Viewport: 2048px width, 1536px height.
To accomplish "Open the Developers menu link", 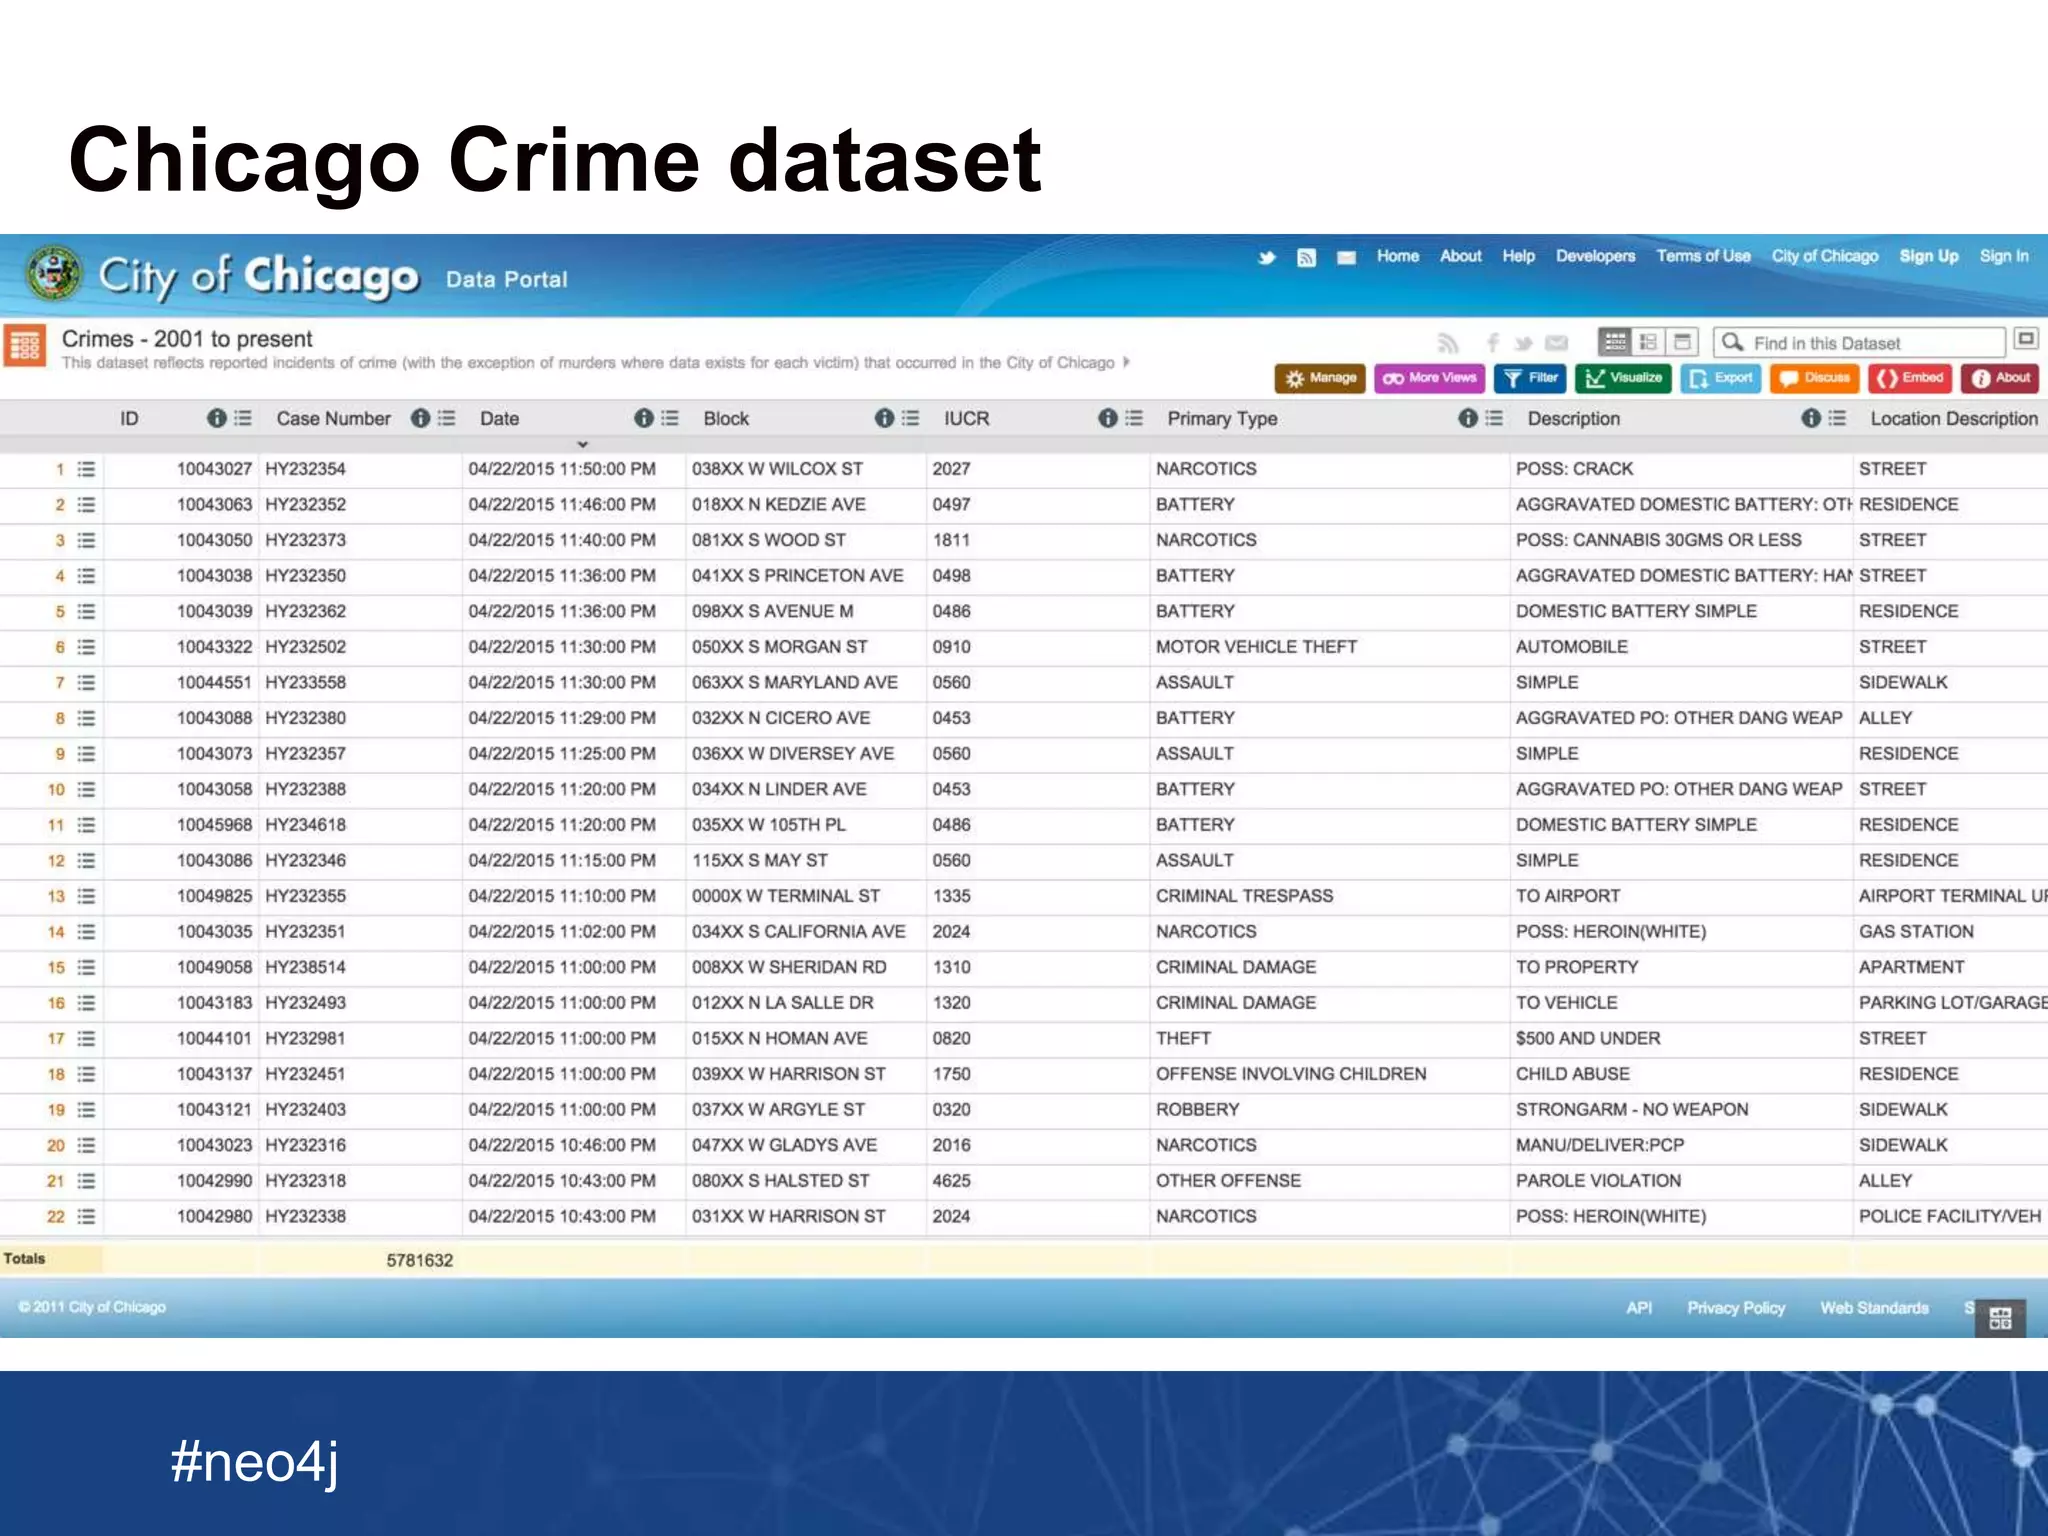I will click(x=1595, y=256).
